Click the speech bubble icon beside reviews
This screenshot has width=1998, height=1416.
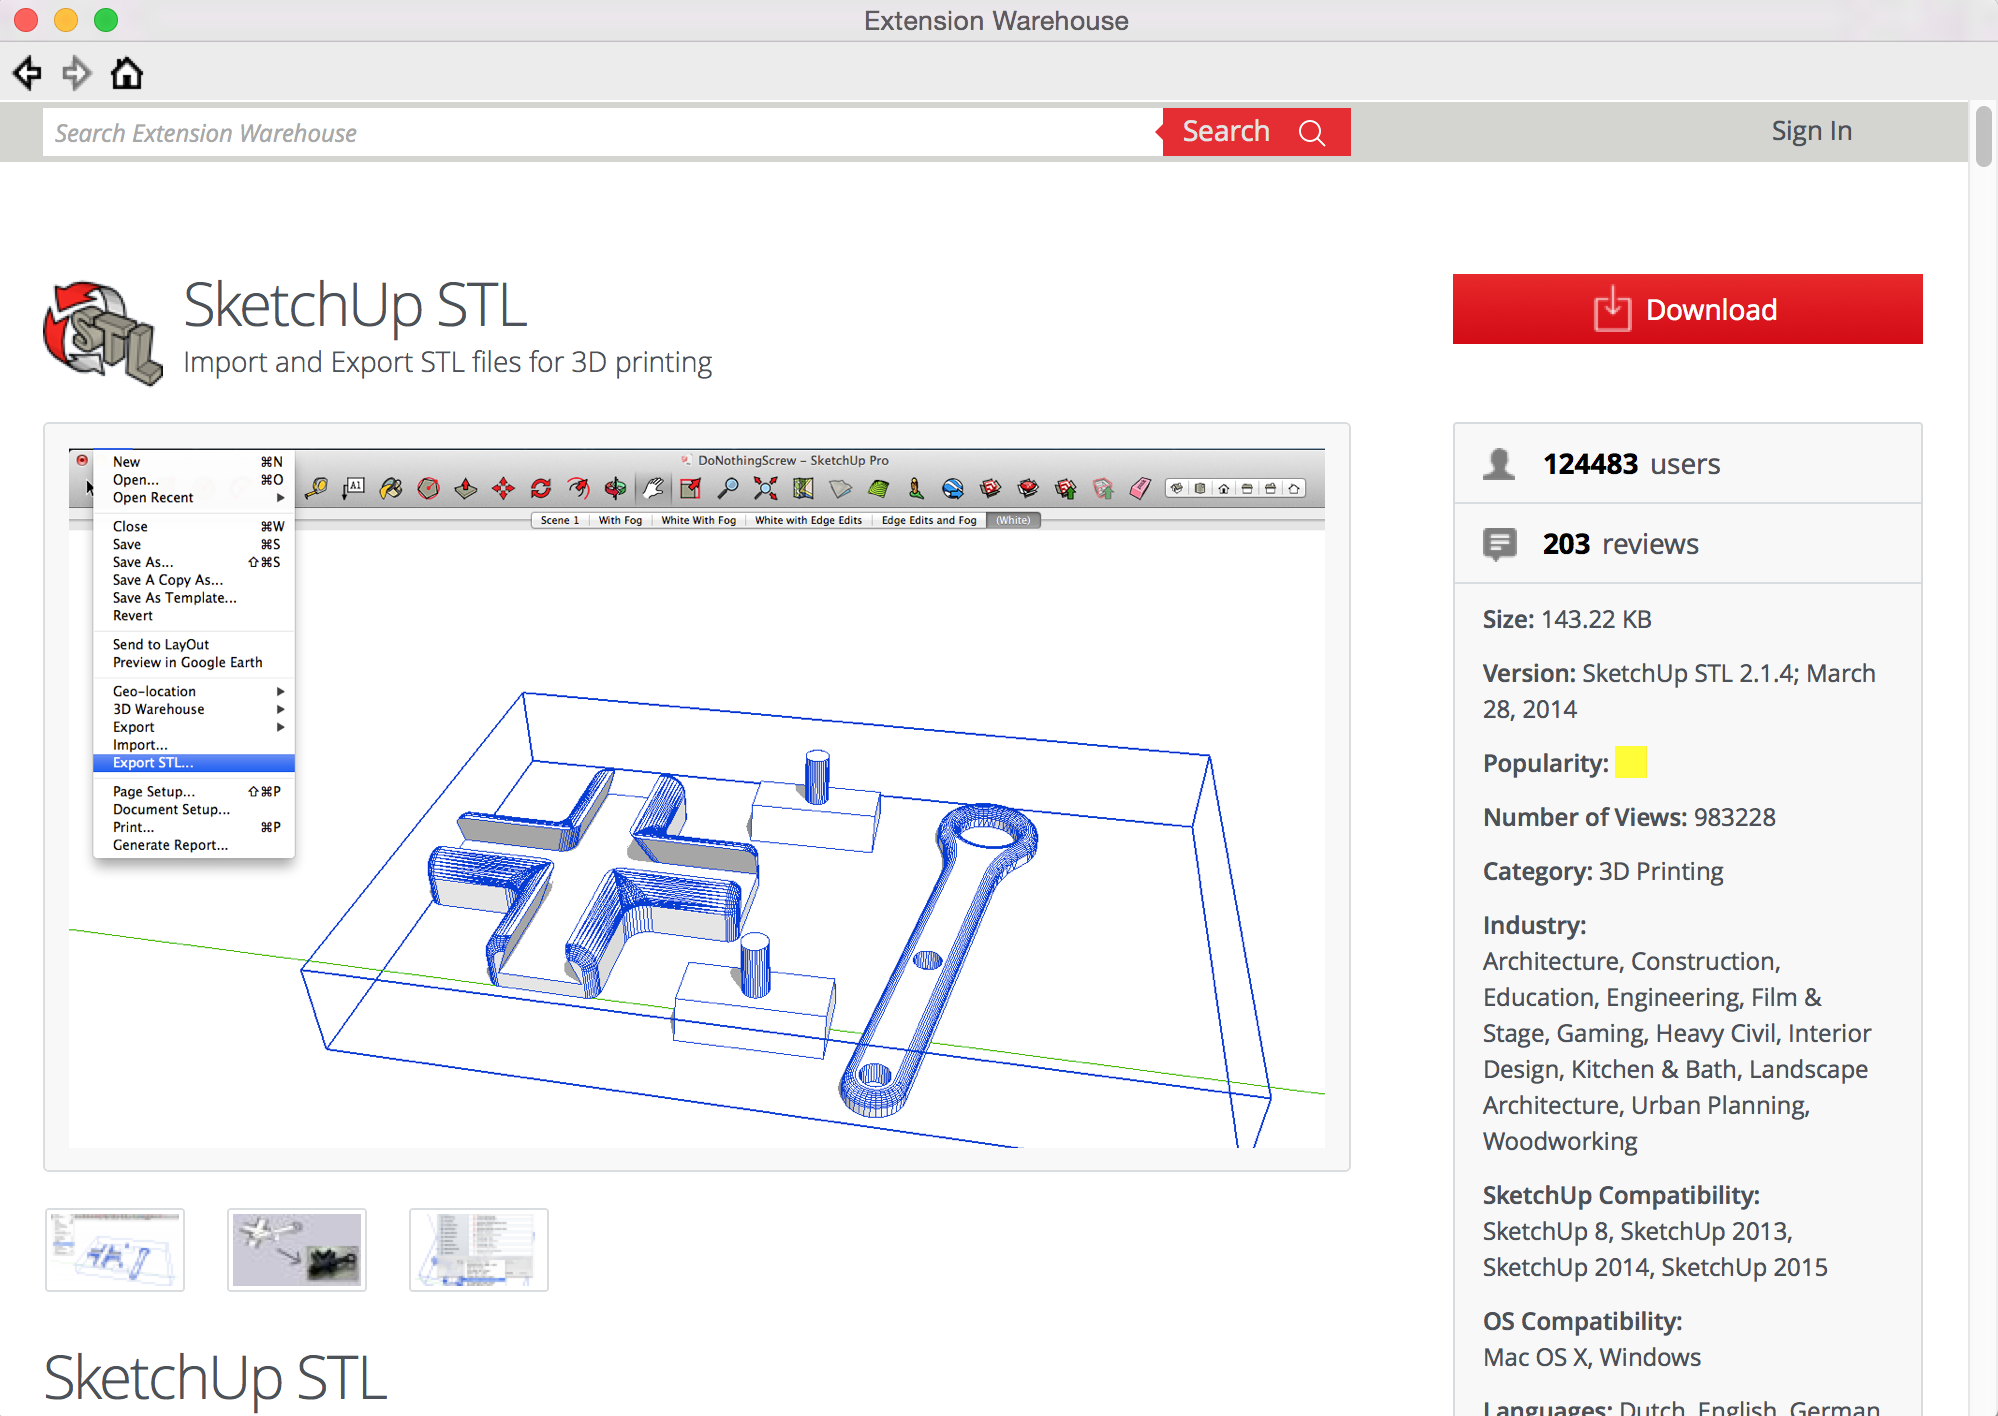[x=1499, y=545]
